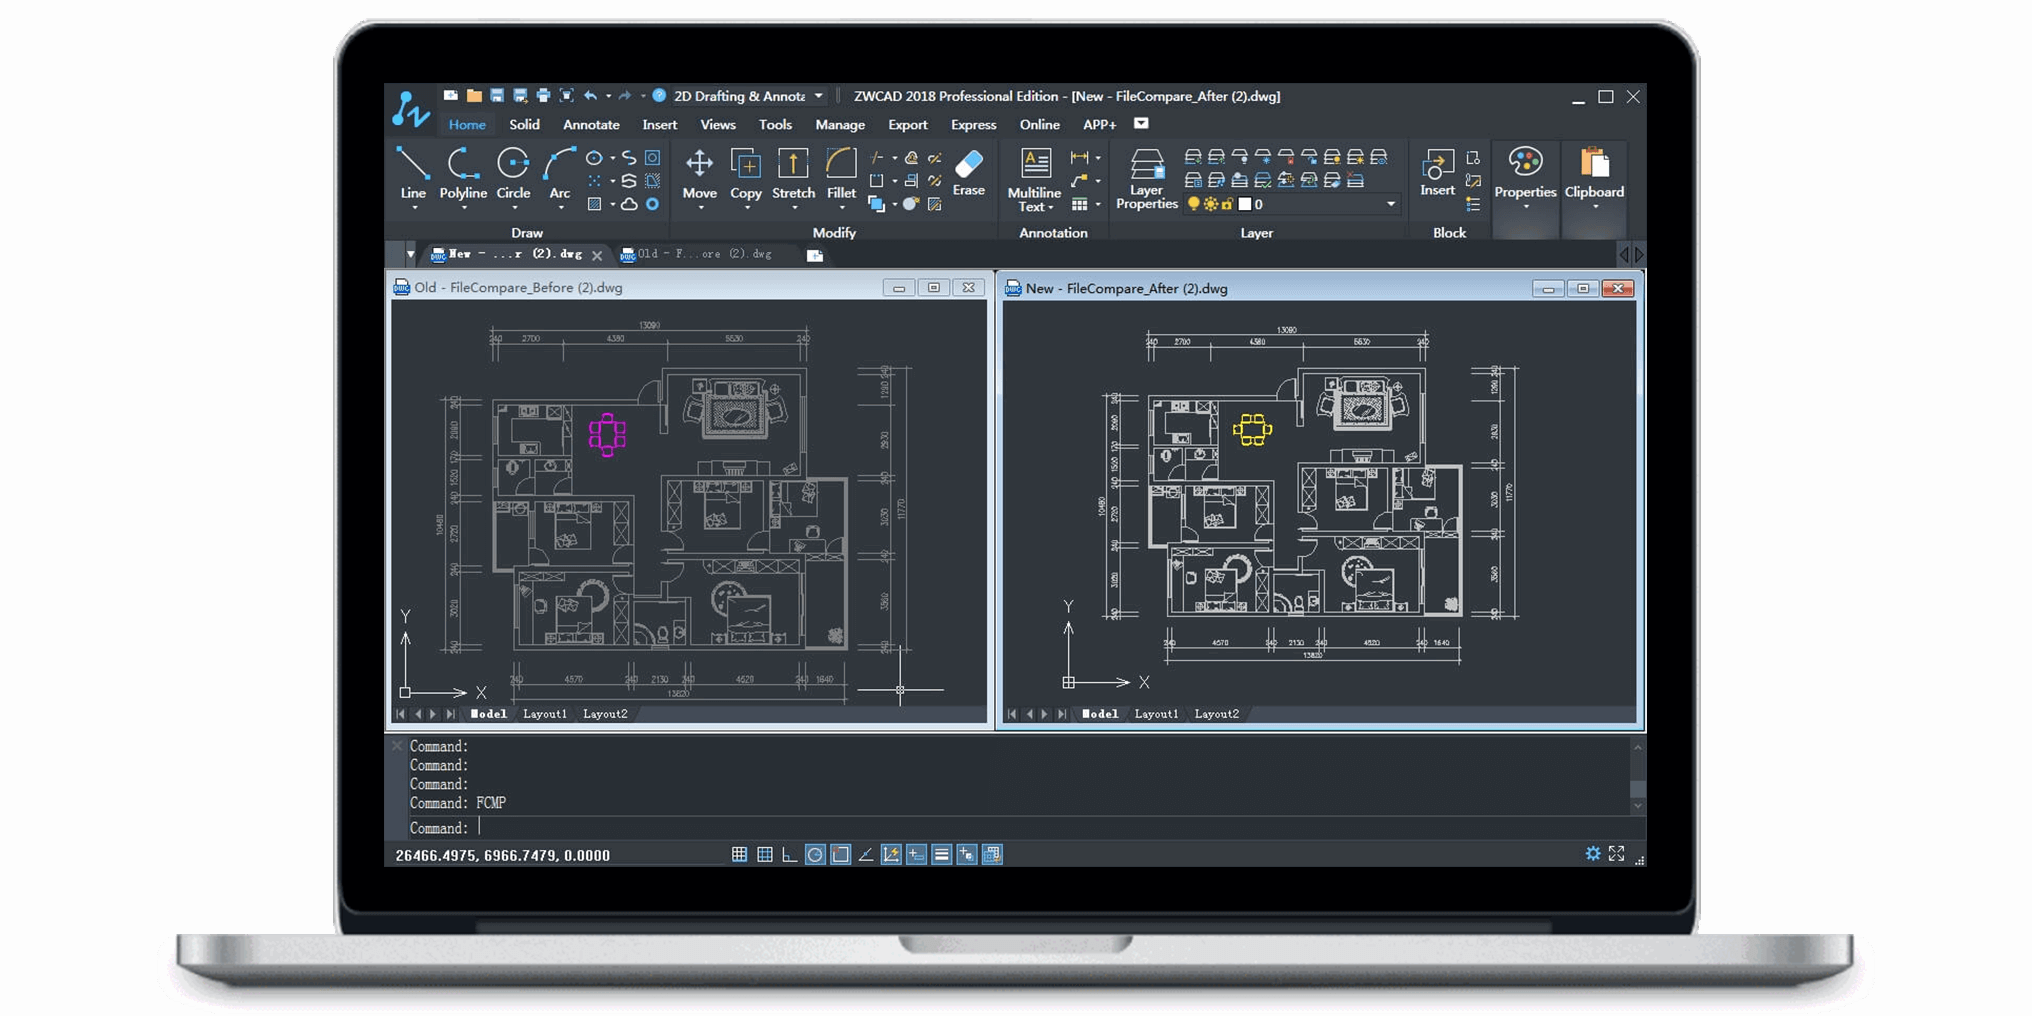Pick the Move tool in Modify
The width and height of the screenshot is (2032, 1016).
coord(699,172)
